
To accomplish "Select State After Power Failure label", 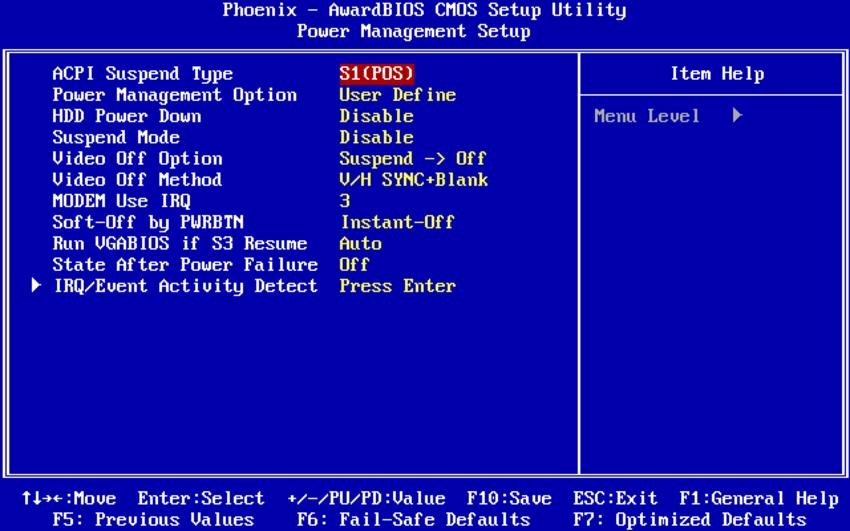I will (x=185, y=265).
